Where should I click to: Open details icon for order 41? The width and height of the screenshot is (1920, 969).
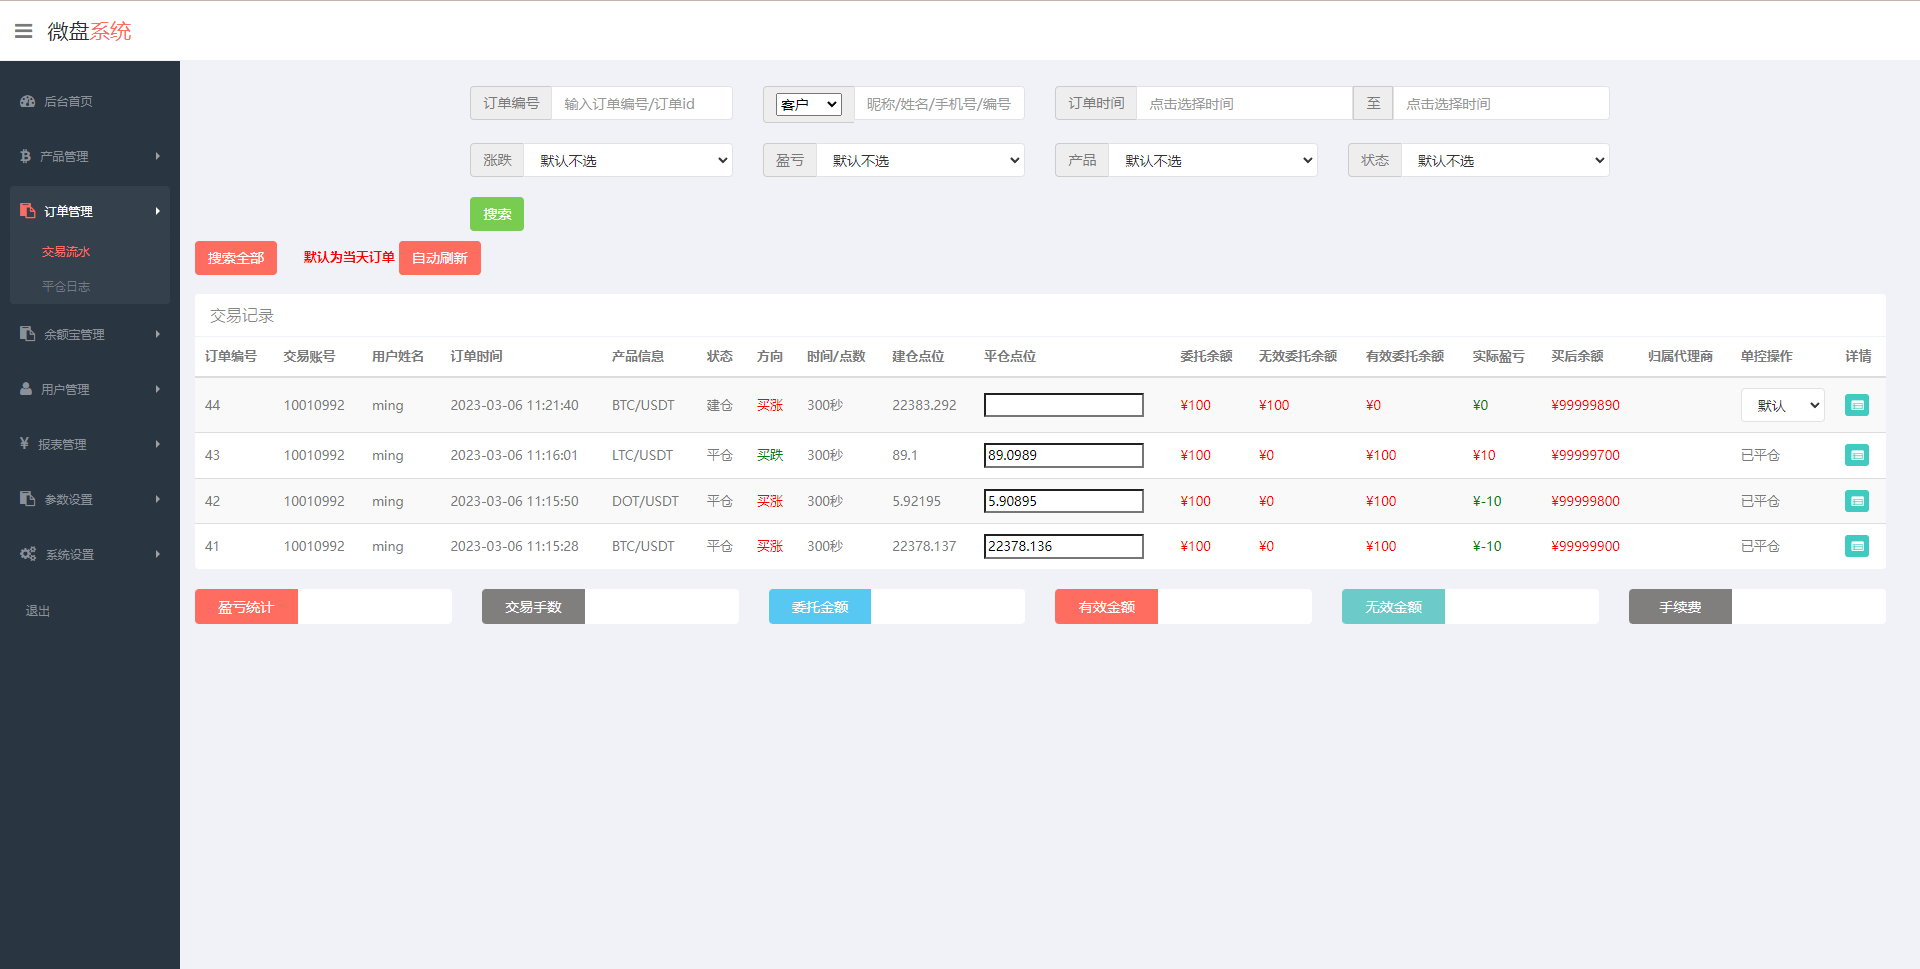click(1856, 546)
